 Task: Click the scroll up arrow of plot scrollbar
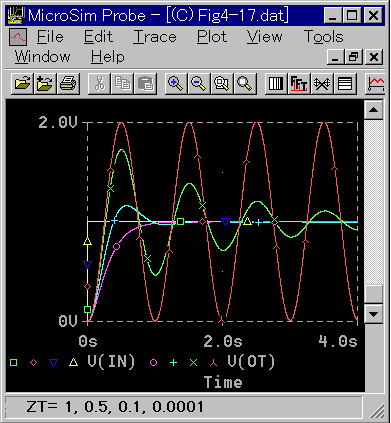coord(373,110)
